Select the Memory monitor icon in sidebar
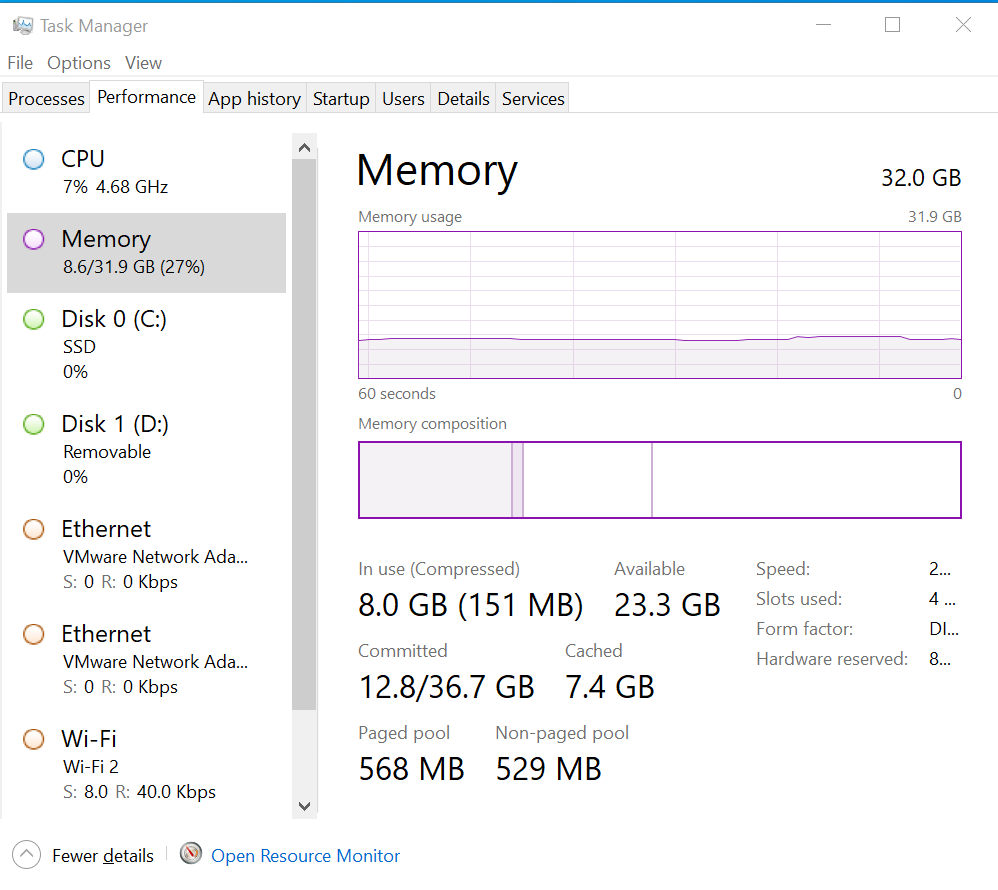998x890 pixels. (33, 239)
